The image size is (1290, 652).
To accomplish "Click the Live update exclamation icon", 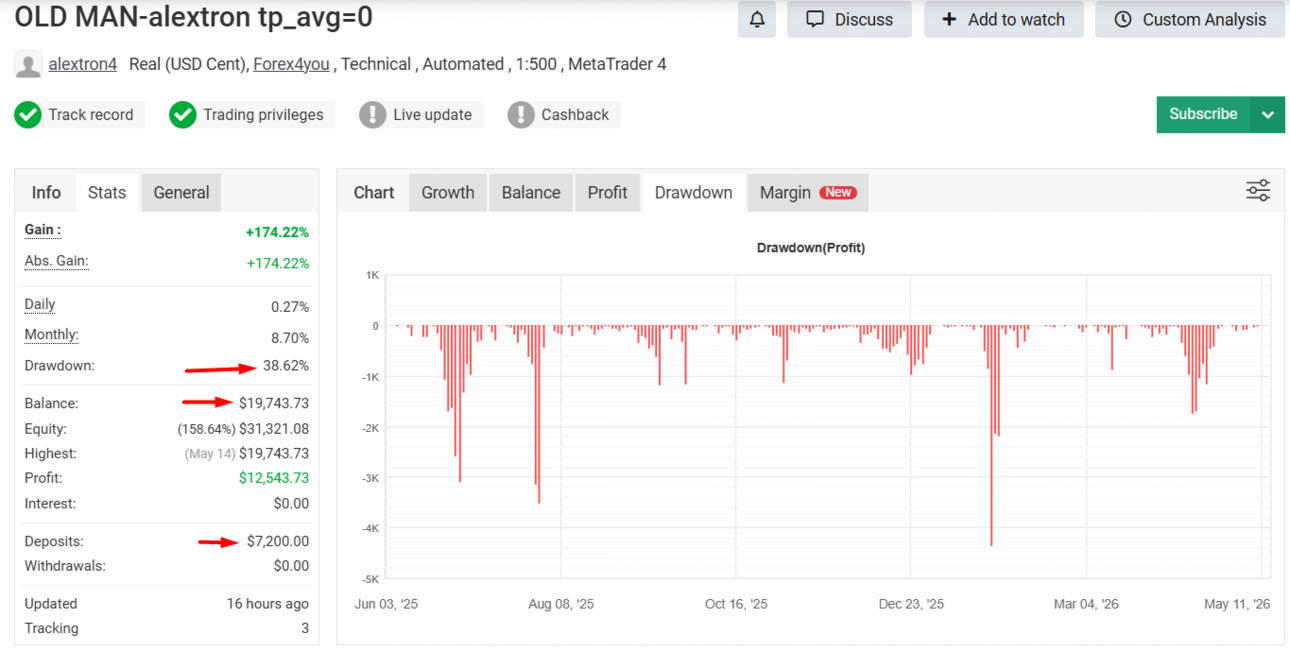I will point(372,115).
